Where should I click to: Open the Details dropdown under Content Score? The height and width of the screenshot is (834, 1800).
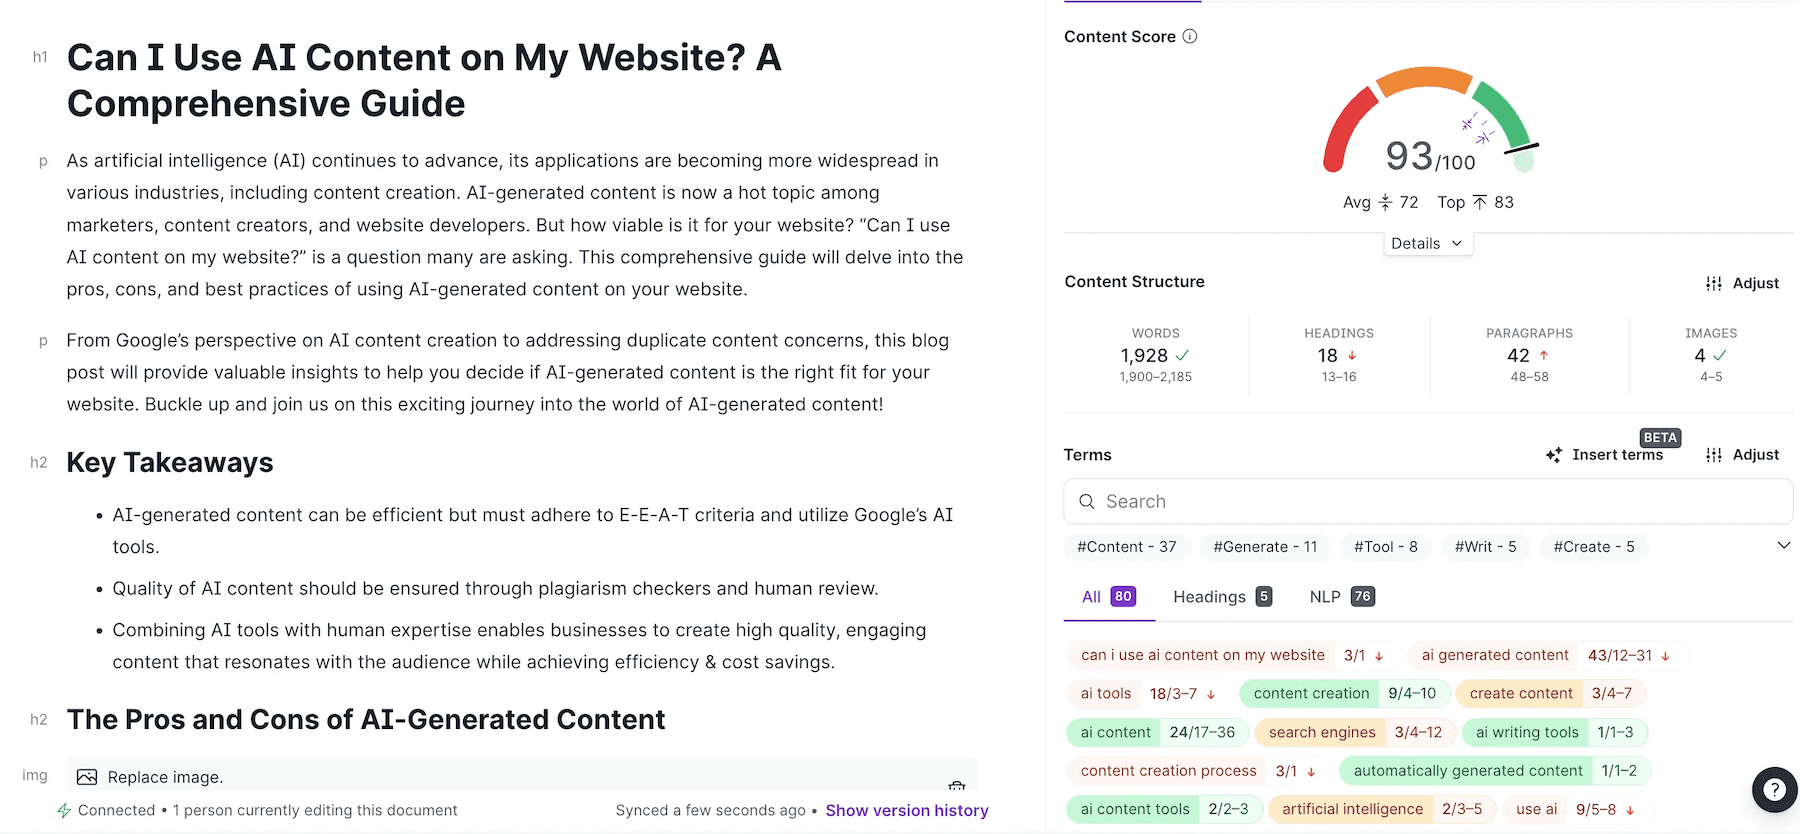click(1427, 243)
